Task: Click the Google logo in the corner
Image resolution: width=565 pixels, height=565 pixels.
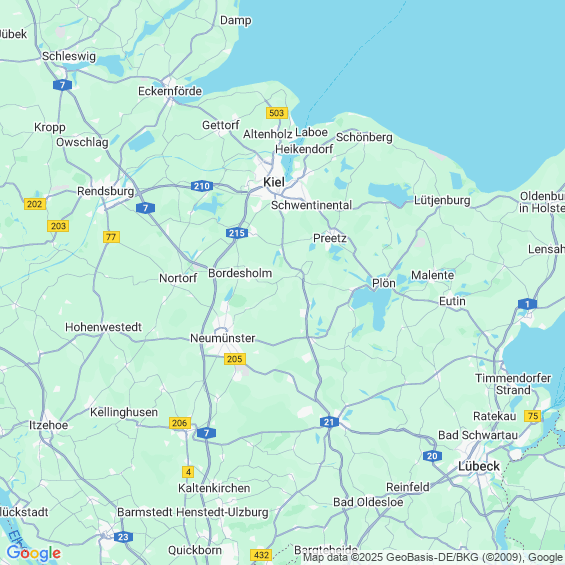Action: coord(34,553)
